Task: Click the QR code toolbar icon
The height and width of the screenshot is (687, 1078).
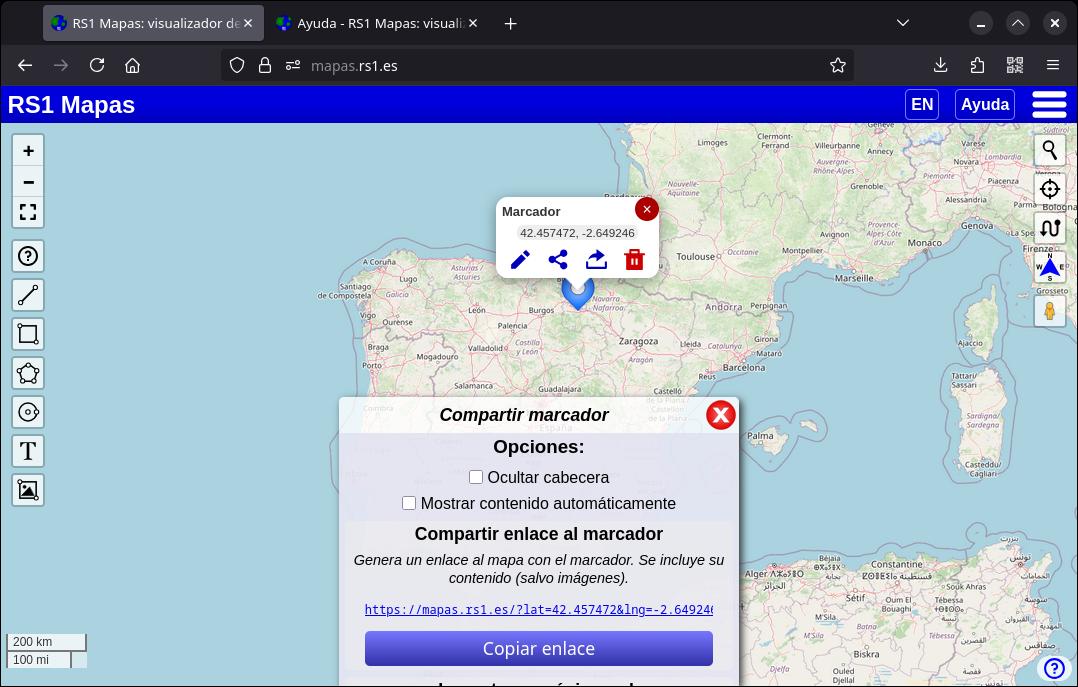Action: point(1015,65)
